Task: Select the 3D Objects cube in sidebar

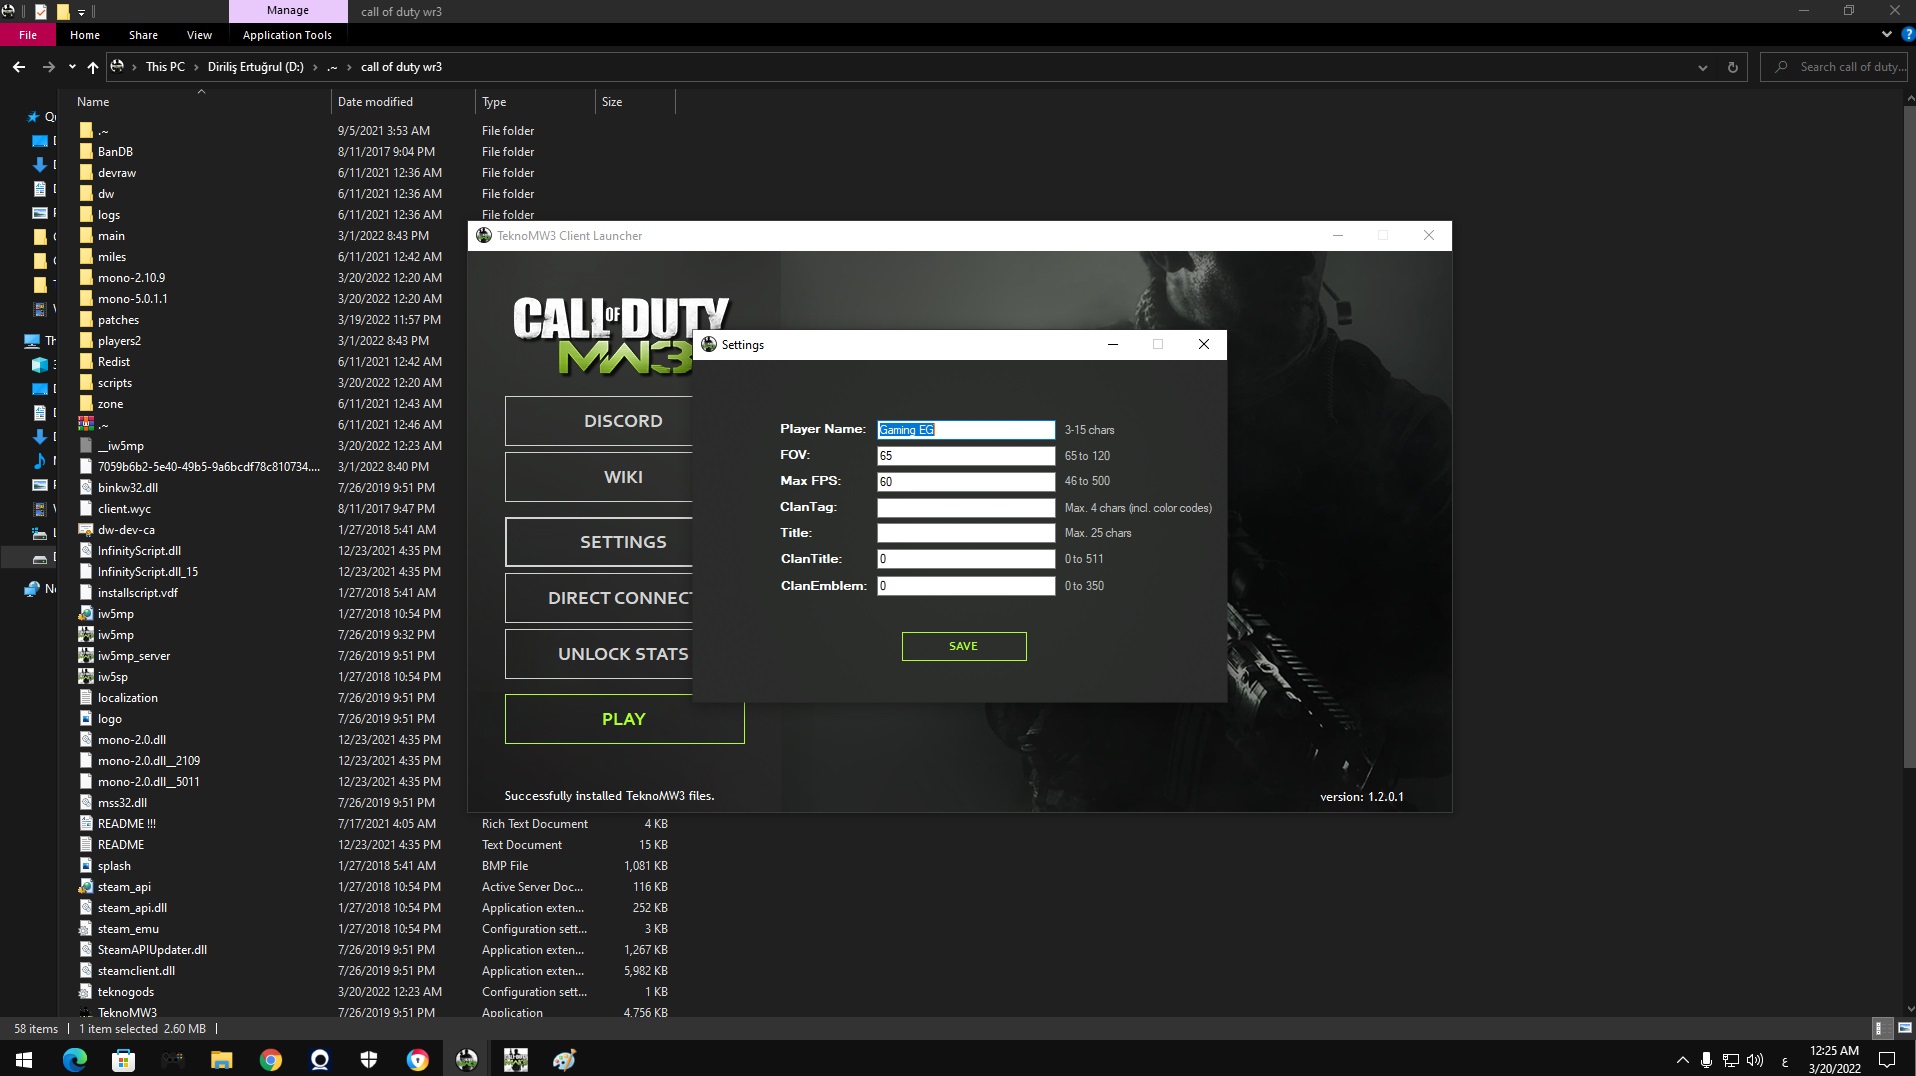Action: pyautogui.click(x=40, y=365)
